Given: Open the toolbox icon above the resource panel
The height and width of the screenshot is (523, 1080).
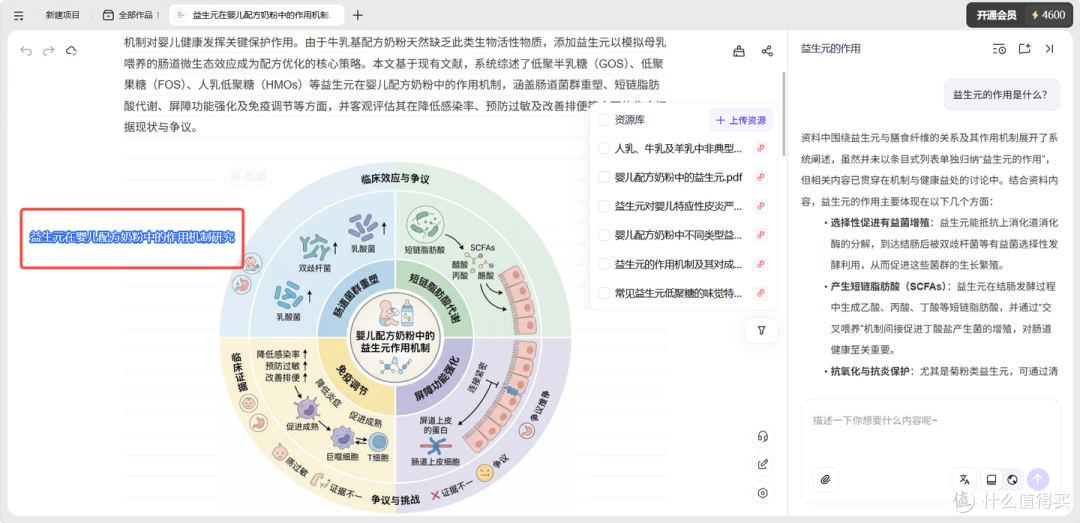Looking at the screenshot, I should tap(739, 51).
